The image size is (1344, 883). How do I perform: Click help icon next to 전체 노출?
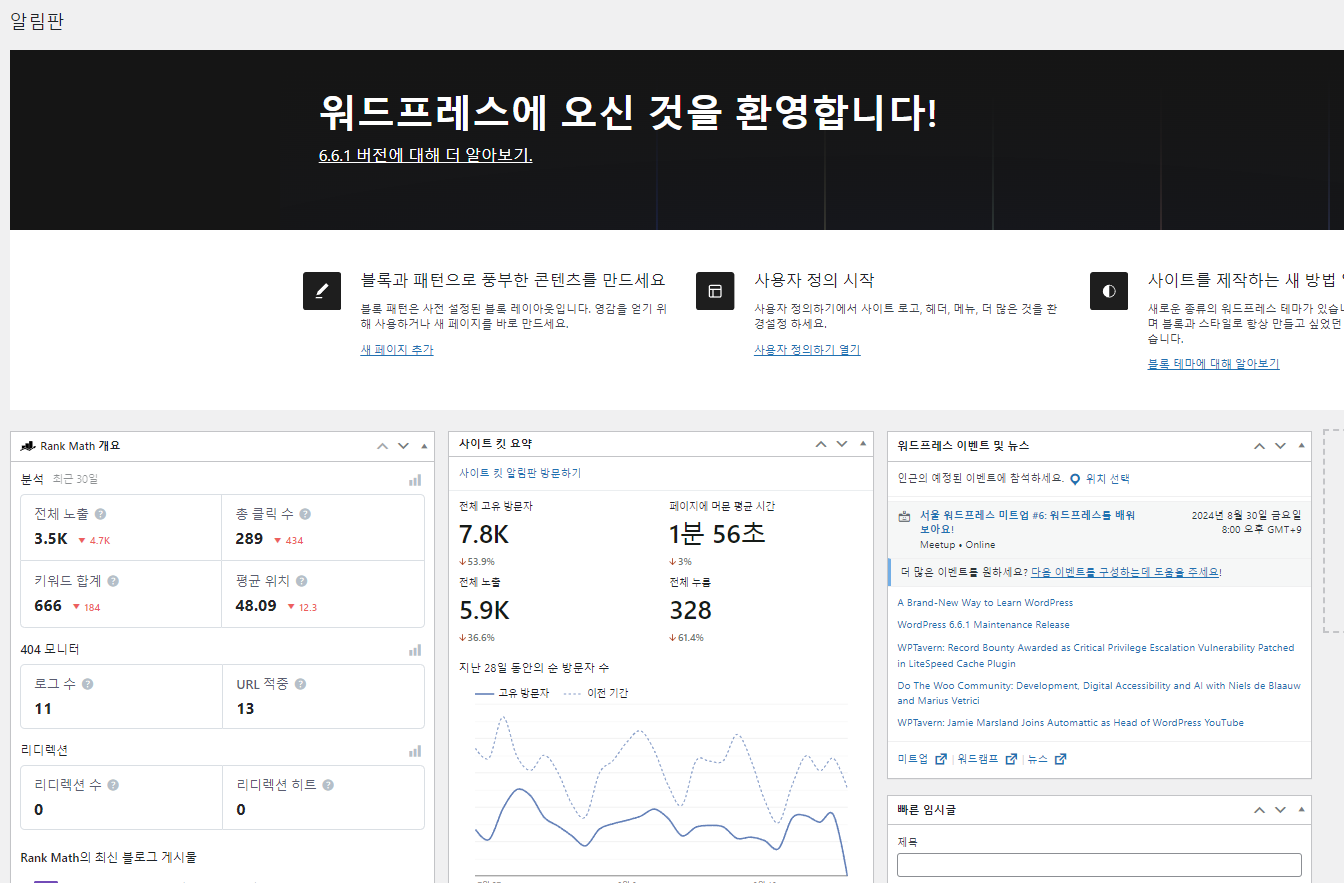100,514
